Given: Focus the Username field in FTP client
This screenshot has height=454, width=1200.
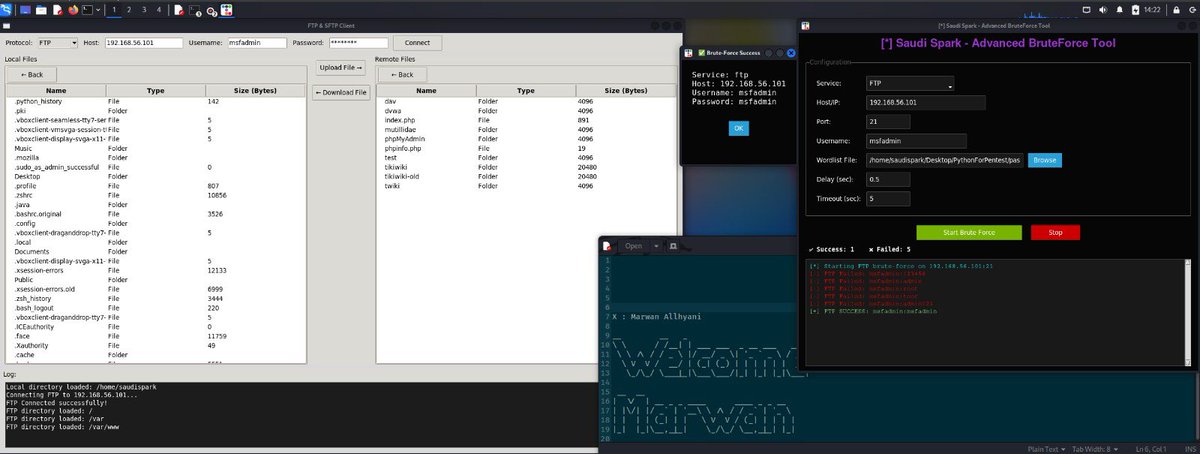Looking at the screenshot, I should [256, 43].
